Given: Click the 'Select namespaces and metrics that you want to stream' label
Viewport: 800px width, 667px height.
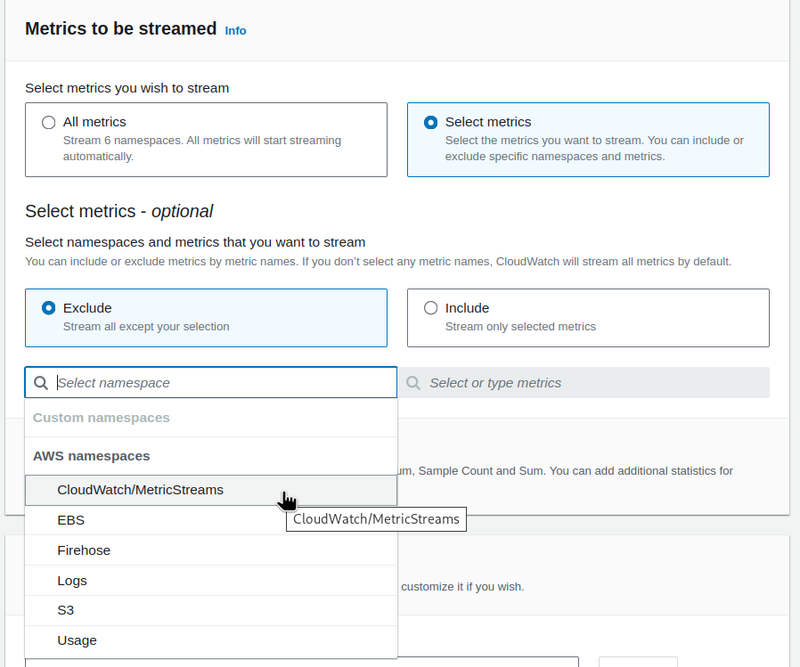Looking at the screenshot, I should pyautogui.click(x=195, y=242).
